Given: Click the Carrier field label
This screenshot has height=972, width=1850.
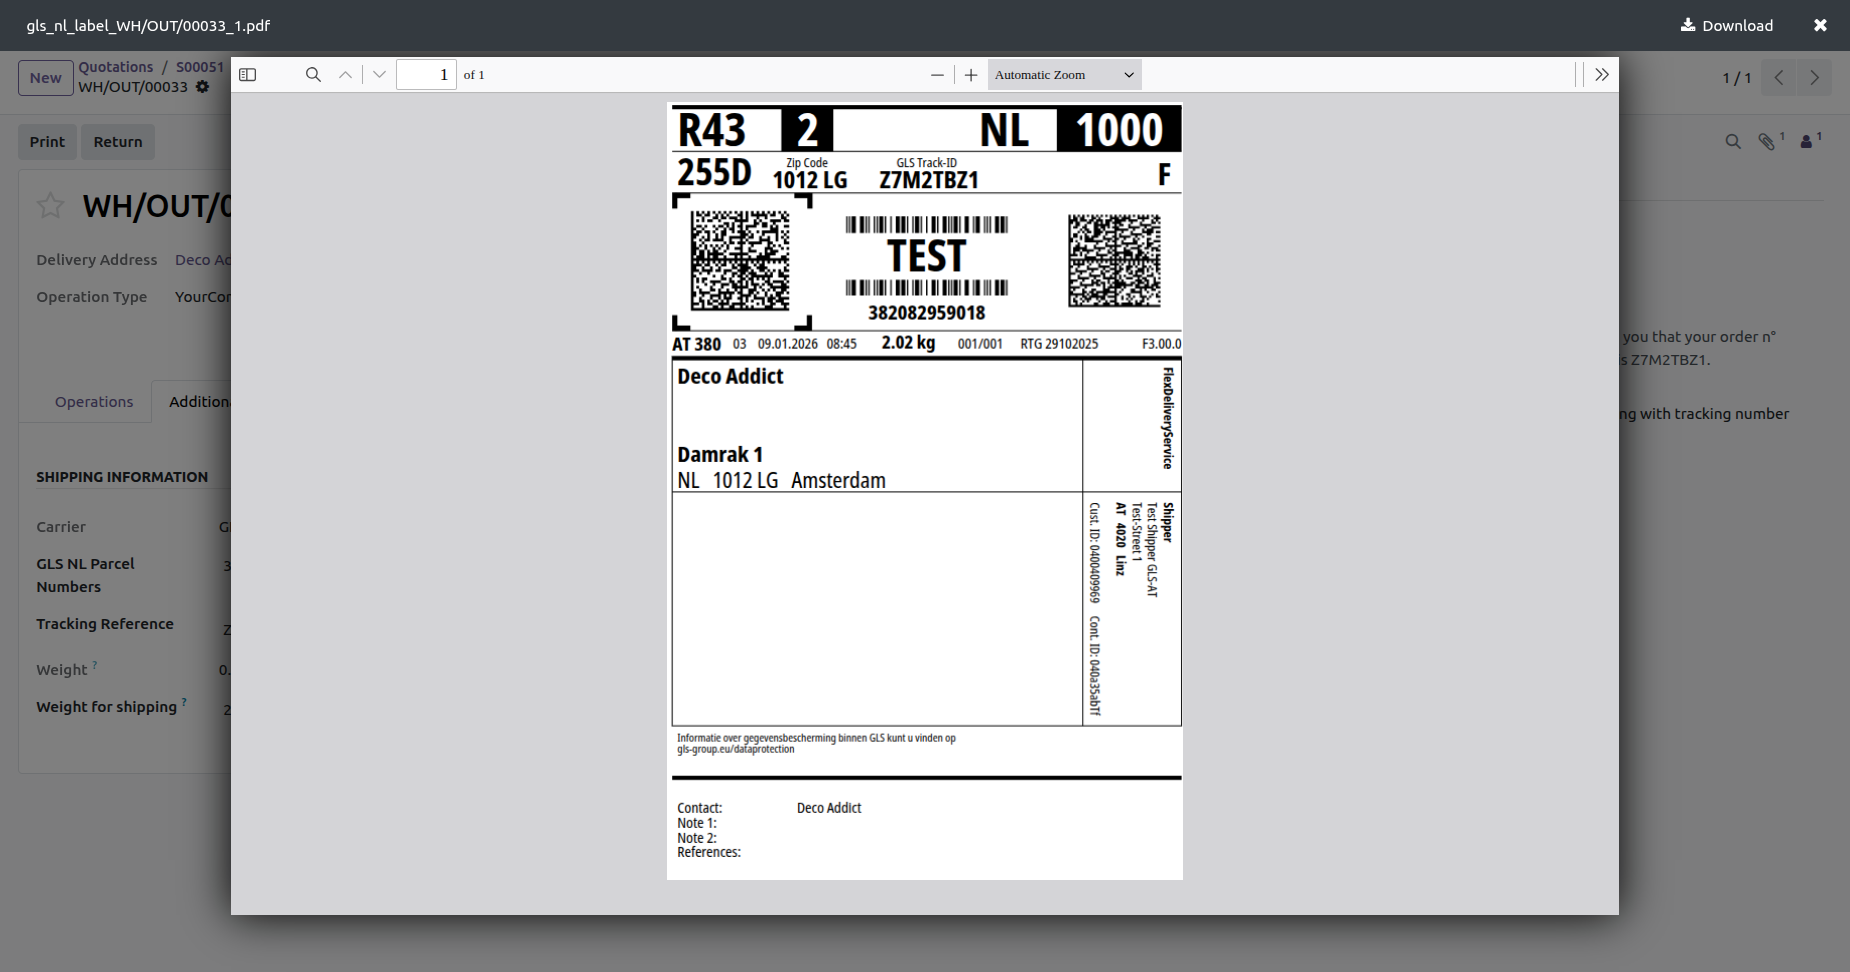Looking at the screenshot, I should click(61, 527).
